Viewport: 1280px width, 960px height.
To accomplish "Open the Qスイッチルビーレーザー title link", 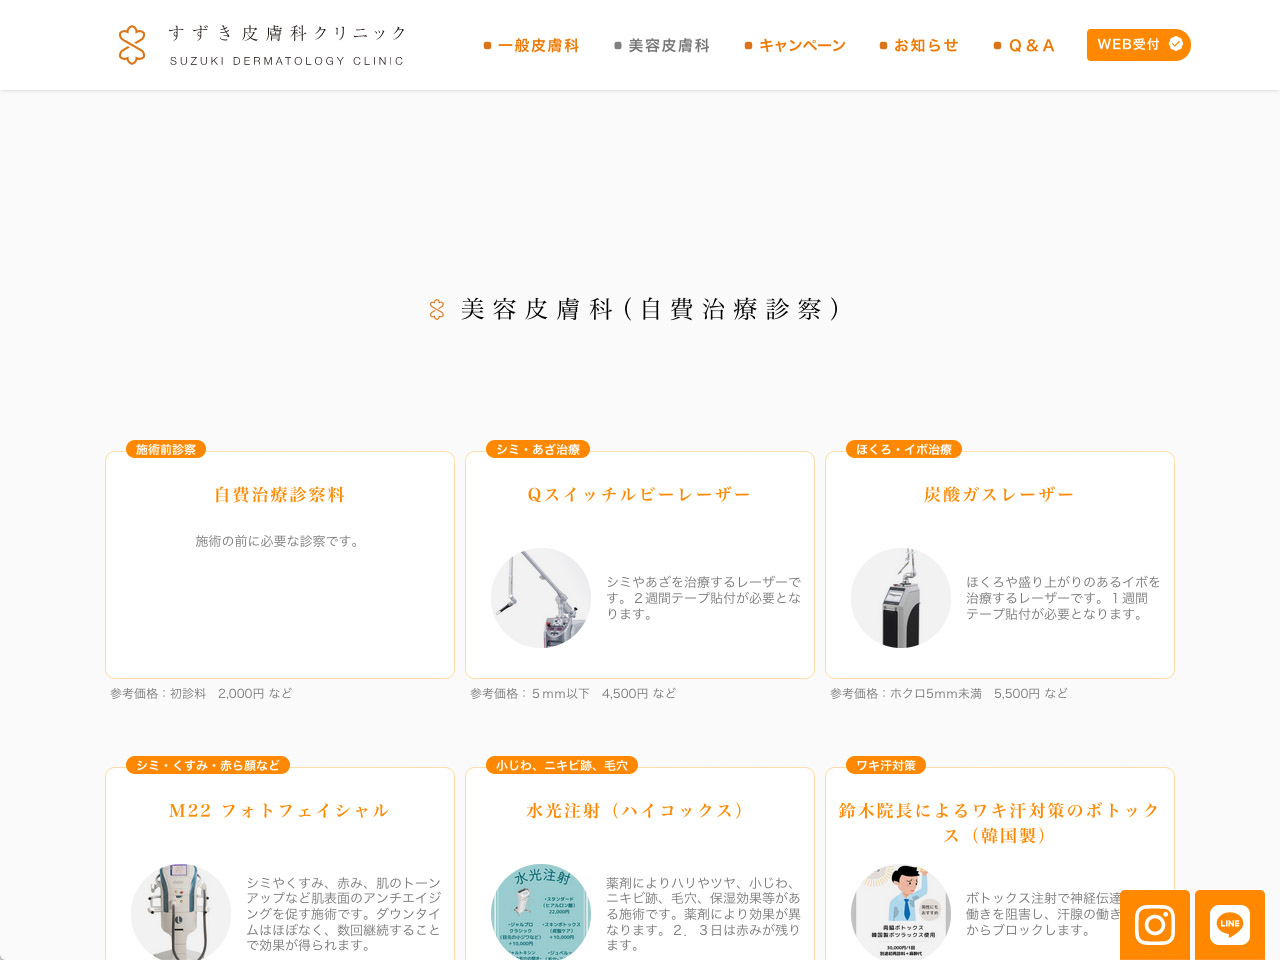I will pos(640,495).
